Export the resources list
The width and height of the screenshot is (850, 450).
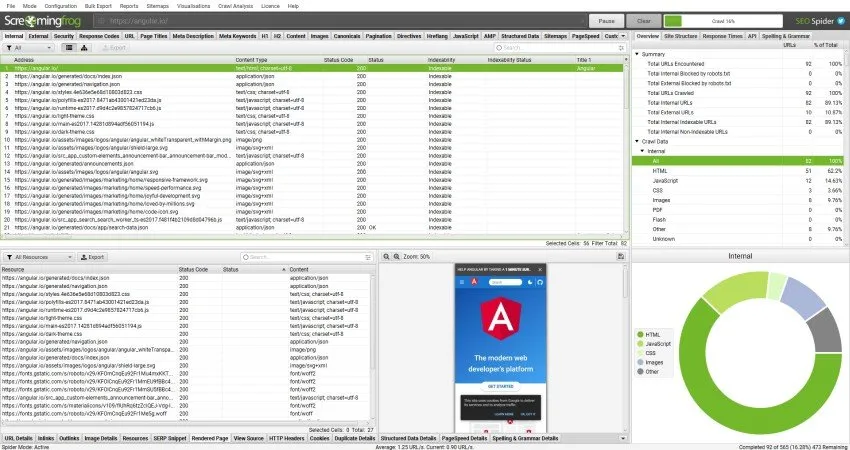click(93, 257)
